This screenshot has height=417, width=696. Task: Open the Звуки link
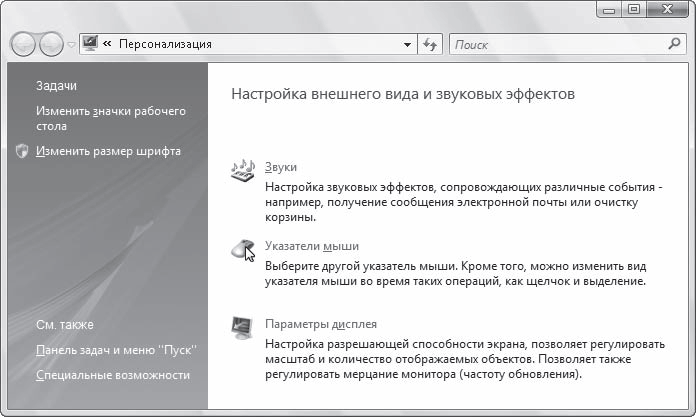tap(281, 167)
